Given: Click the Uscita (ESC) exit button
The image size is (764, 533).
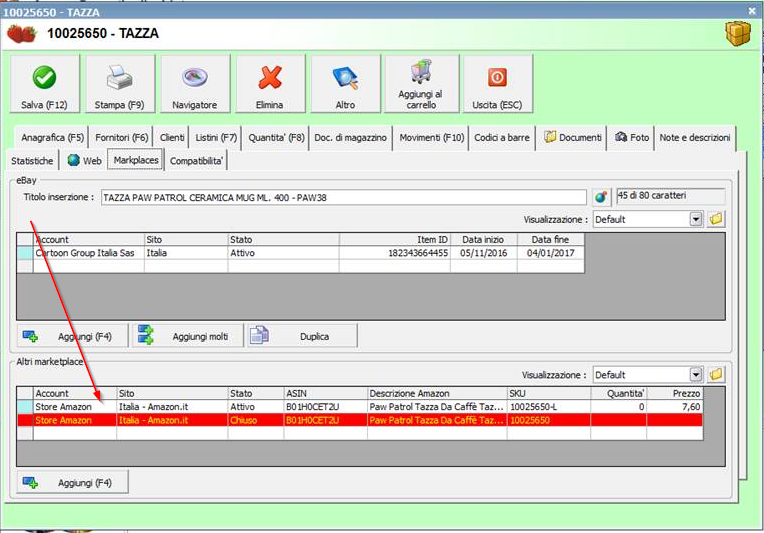Looking at the screenshot, I should click(x=497, y=84).
